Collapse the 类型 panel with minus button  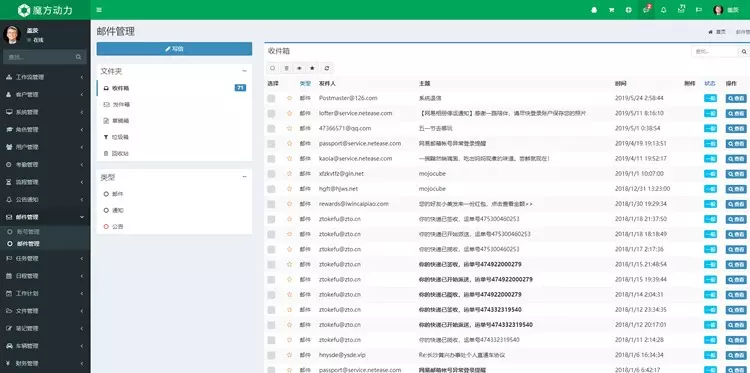(x=244, y=176)
